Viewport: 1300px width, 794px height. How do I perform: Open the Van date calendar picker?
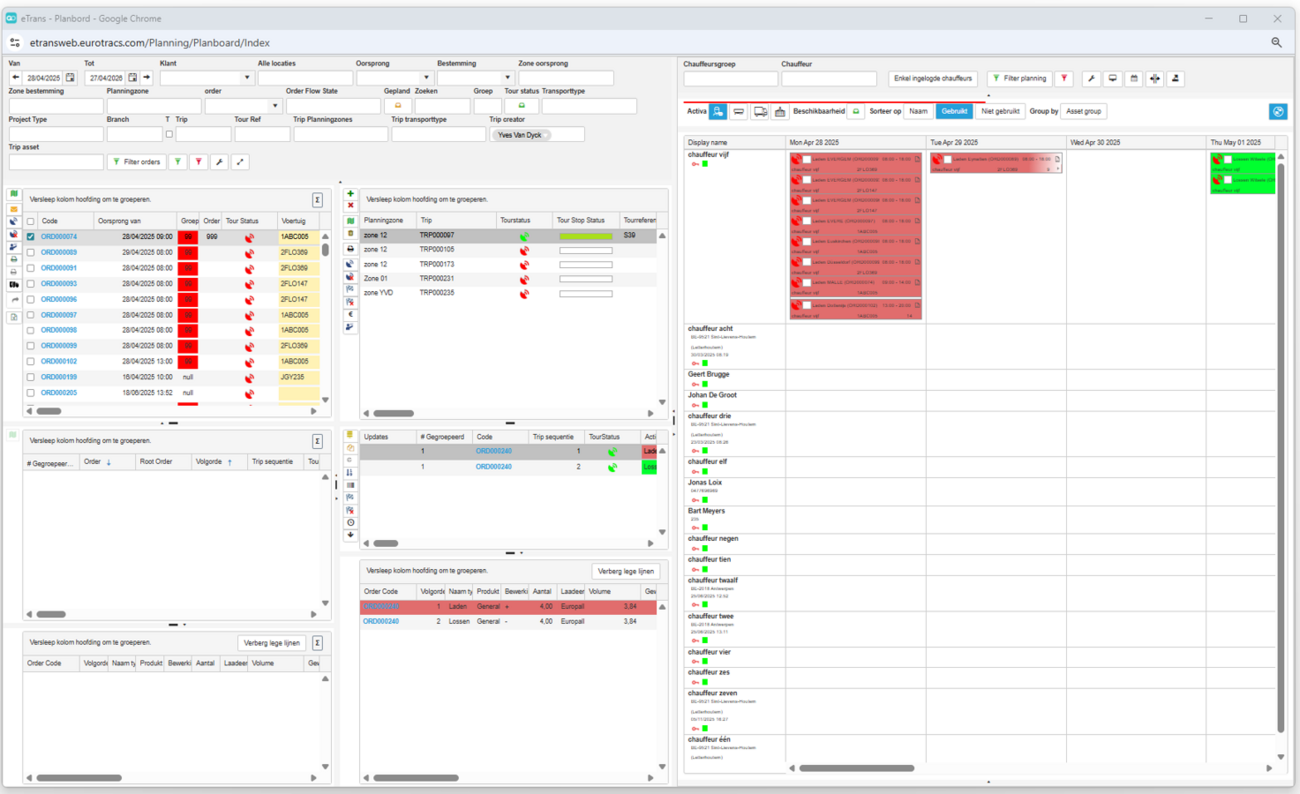click(x=70, y=78)
